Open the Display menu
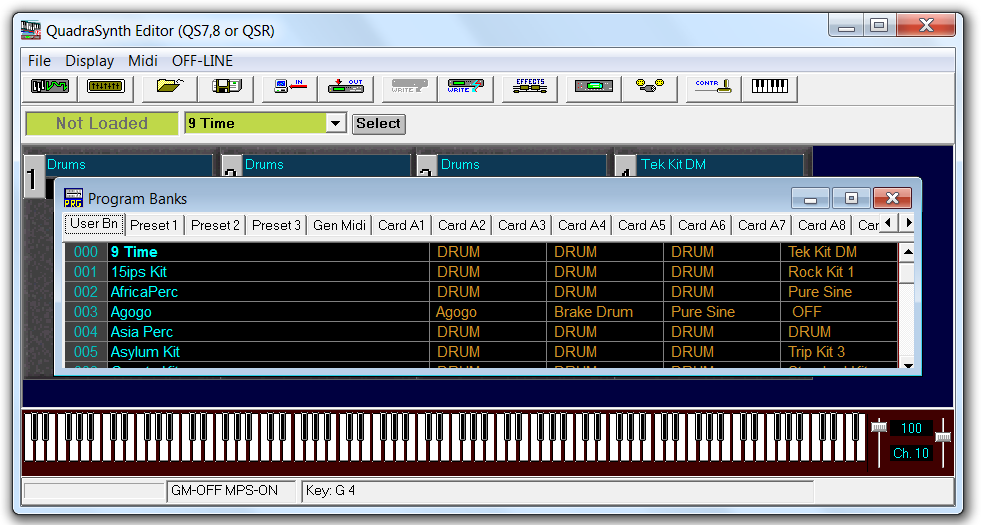The width and height of the screenshot is (983, 525). click(x=90, y=61)
